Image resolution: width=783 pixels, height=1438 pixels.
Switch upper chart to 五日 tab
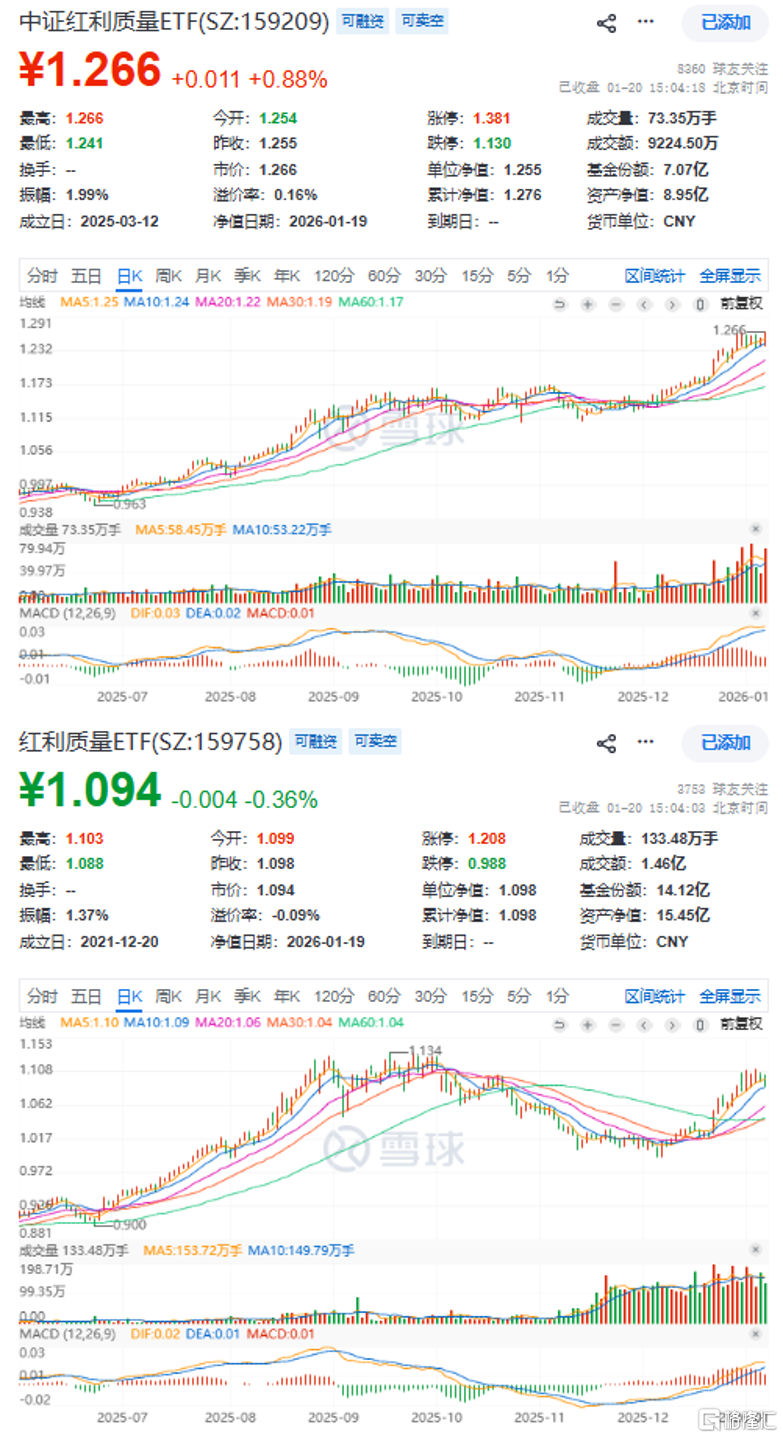(x=86, y=276)
